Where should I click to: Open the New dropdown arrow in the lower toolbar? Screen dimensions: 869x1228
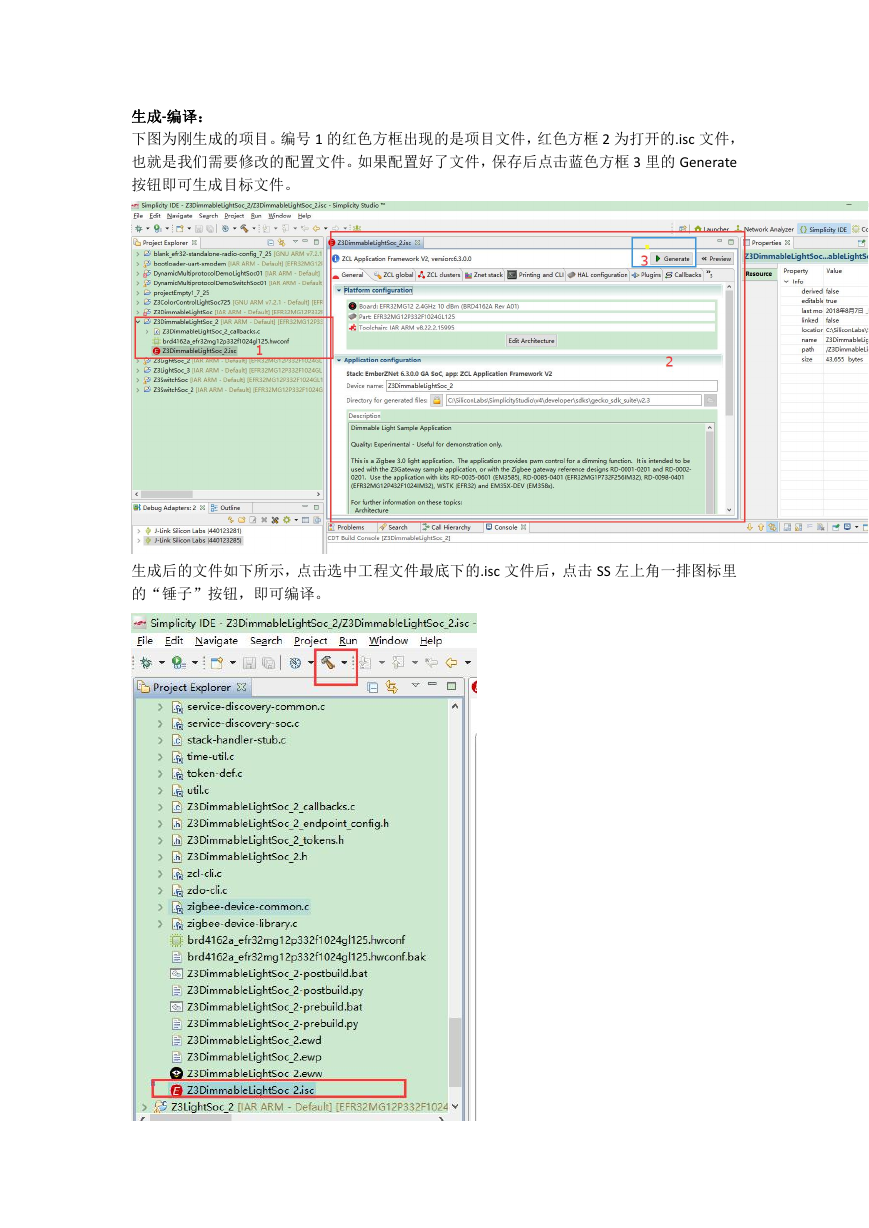231,662
